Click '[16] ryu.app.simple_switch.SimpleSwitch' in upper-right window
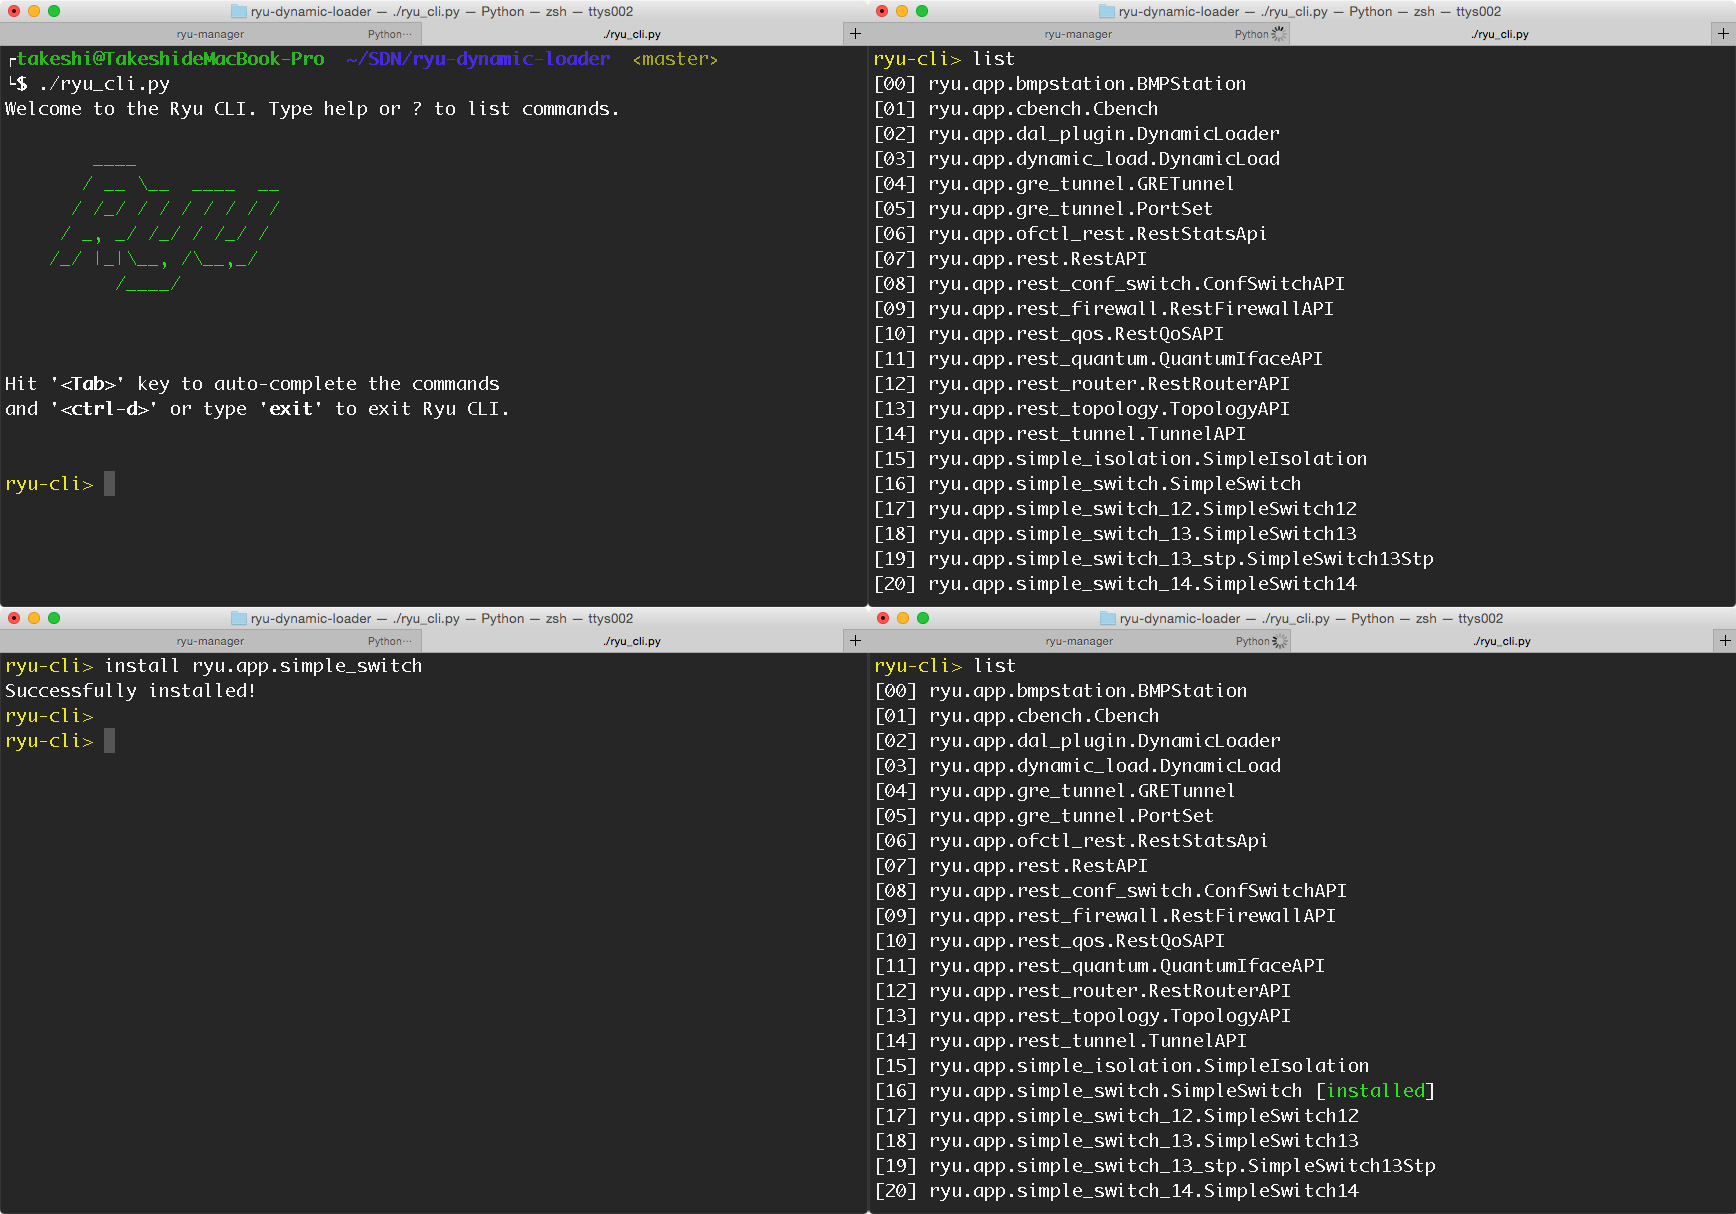 click(x=1088, y=484)
